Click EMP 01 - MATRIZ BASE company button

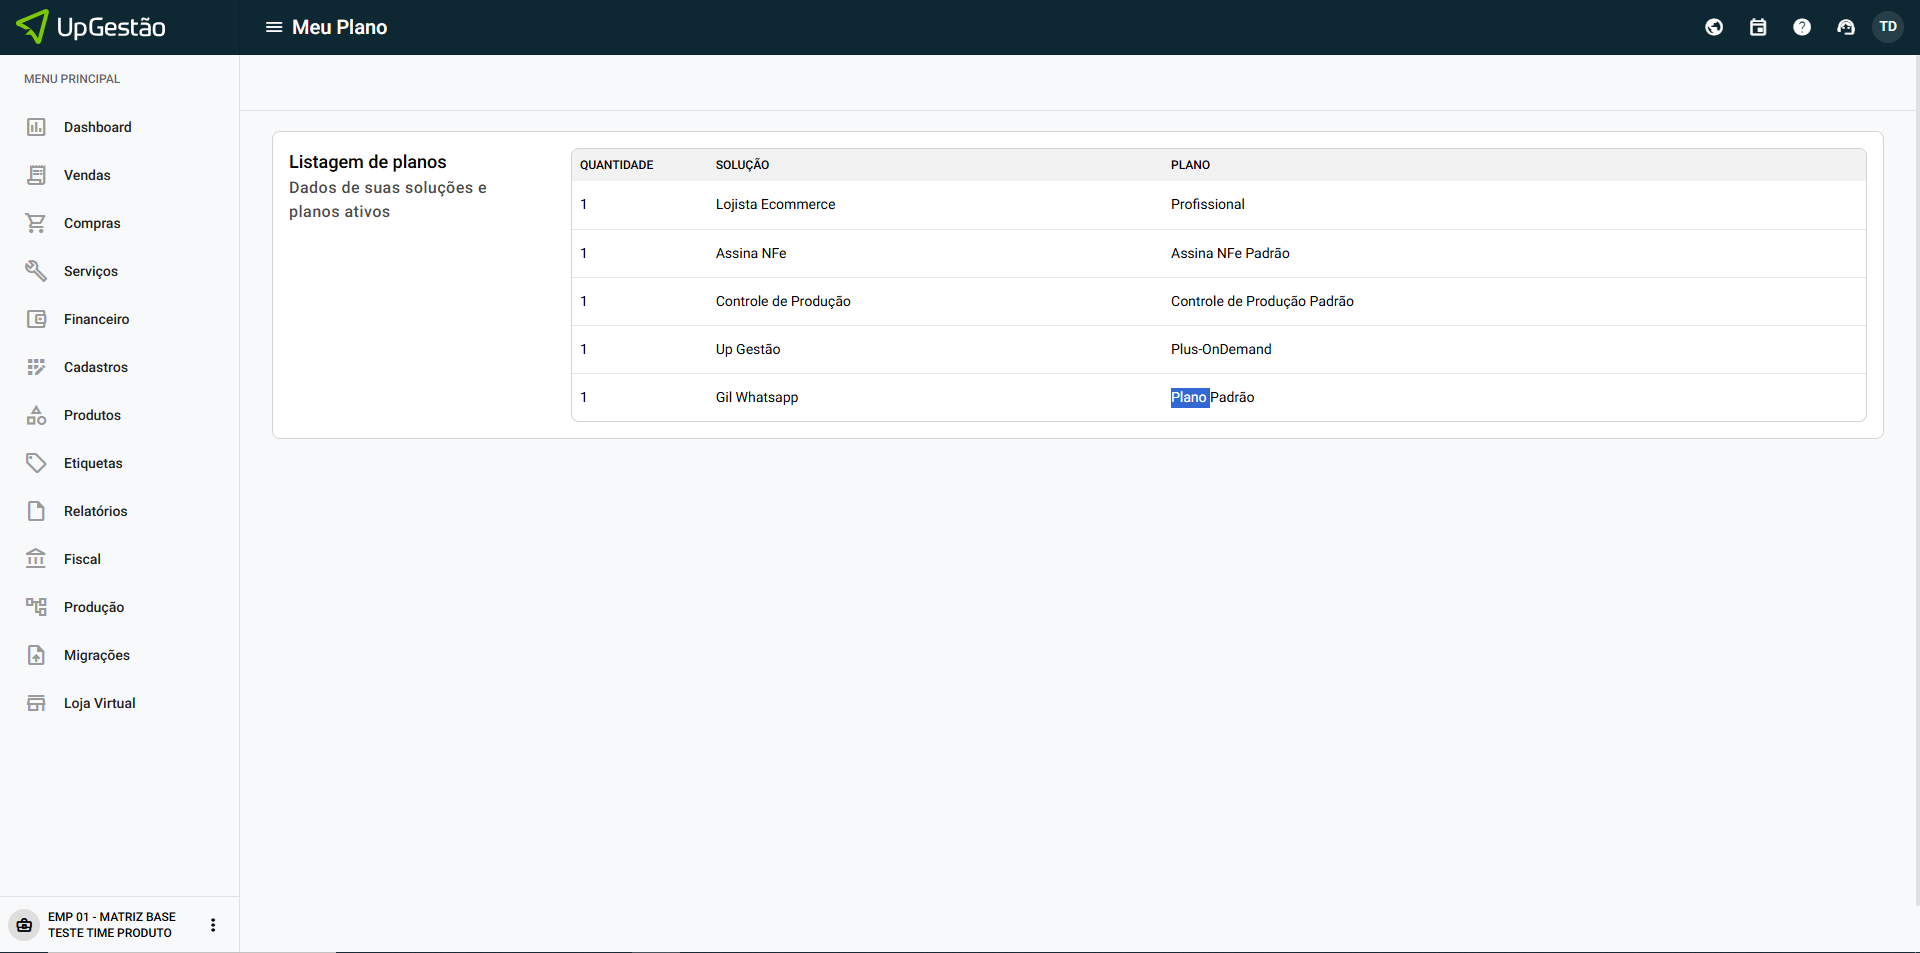110,925
